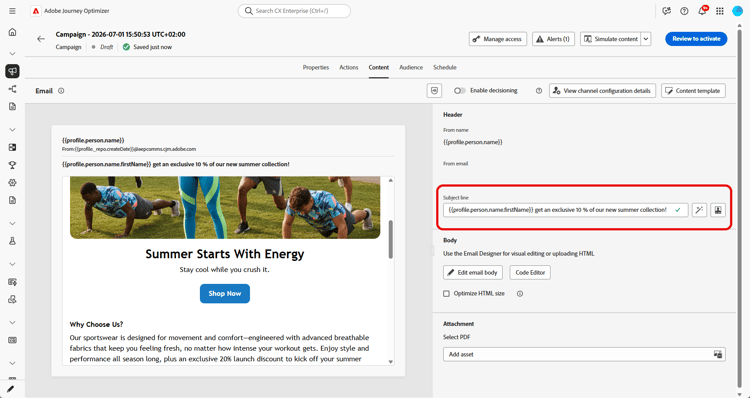
Task: Open the Content template button
Action: tap(693, 90)
